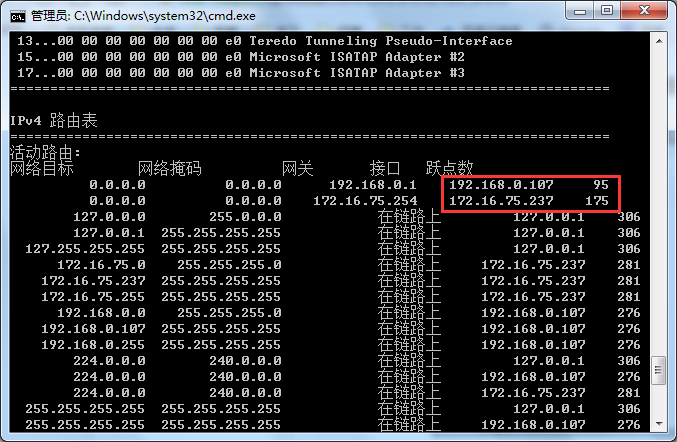Click the title text 管理员: C:\Windows\system32\cmd.exe

[143, 16]
